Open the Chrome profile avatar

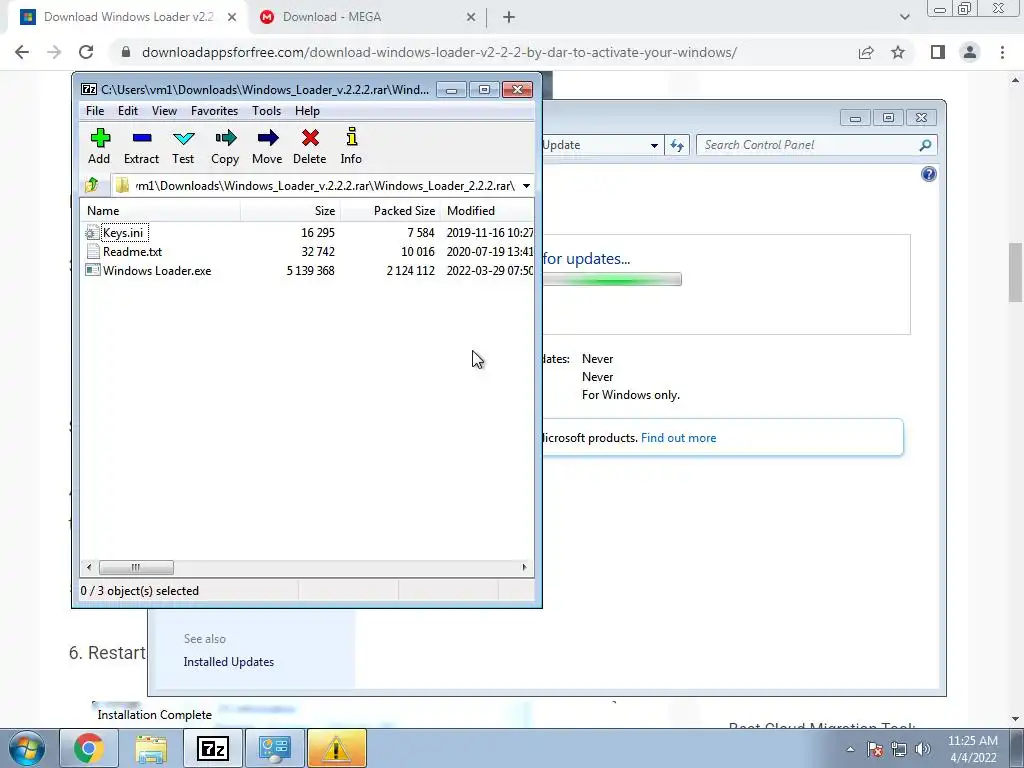click(970, 52)
